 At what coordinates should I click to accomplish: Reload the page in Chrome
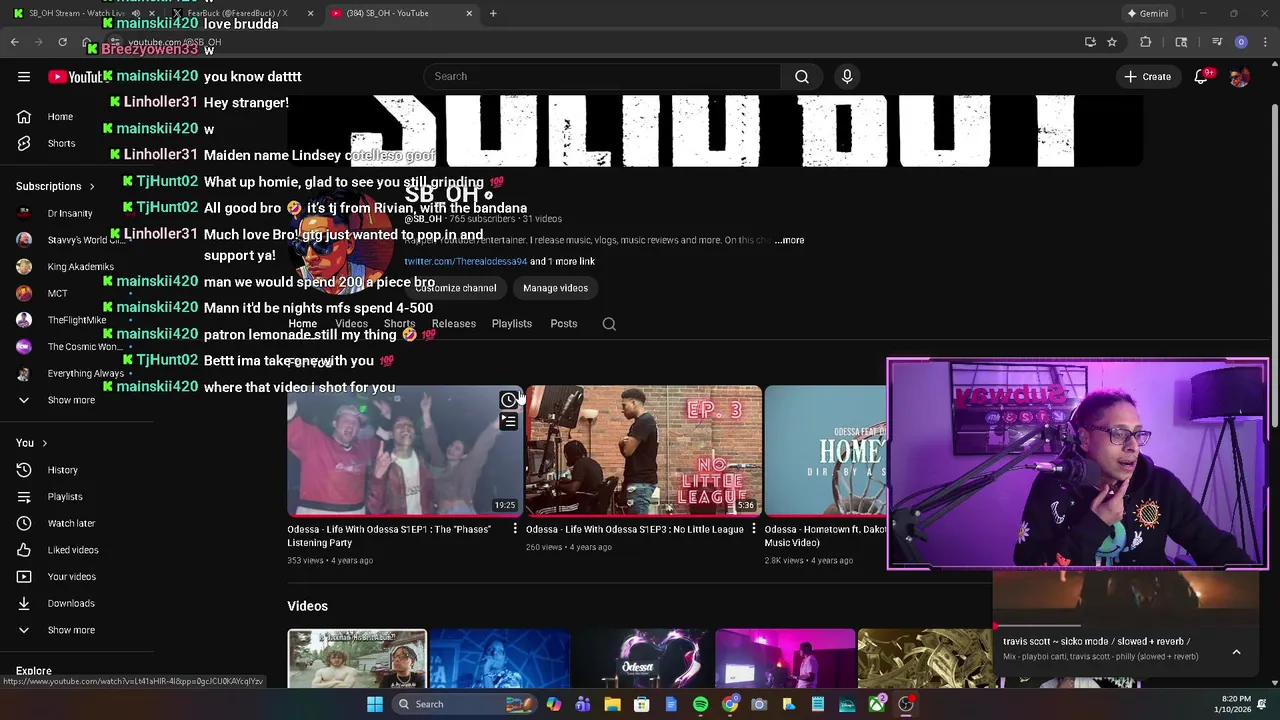click(x=62, y=42)
